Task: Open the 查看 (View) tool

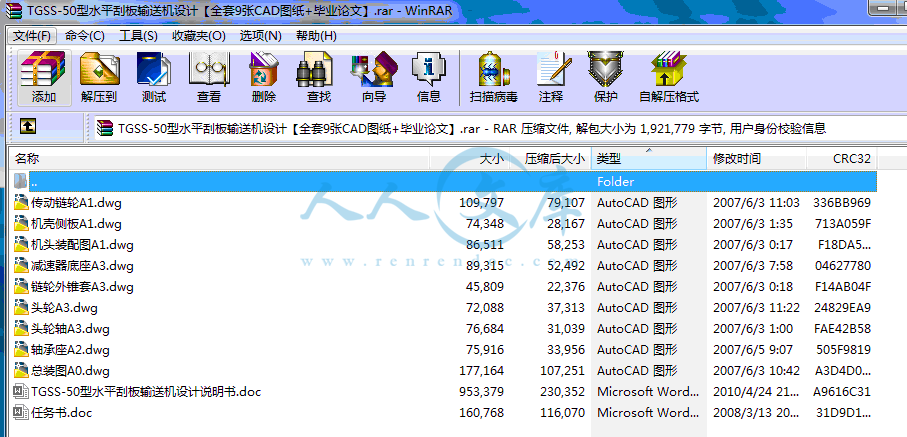Action: click(x=209, y=78)
